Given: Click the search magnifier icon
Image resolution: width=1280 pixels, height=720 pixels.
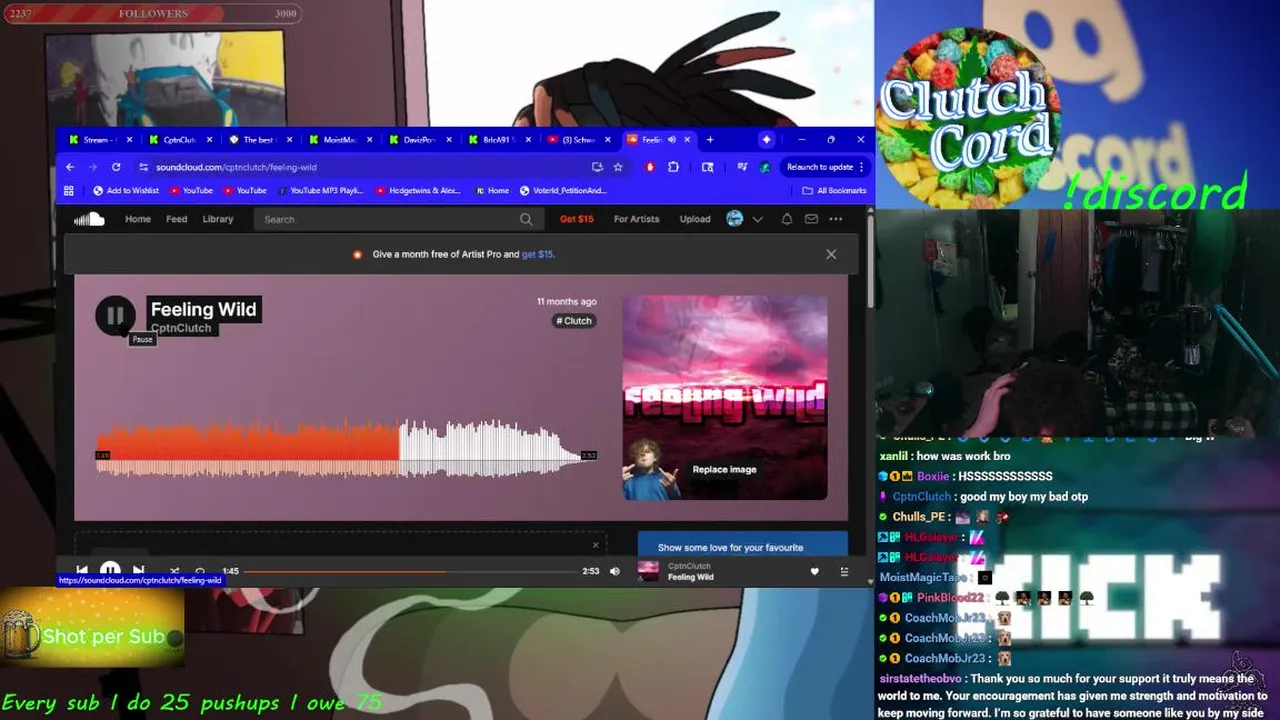Looking at the screenshot, I should (x=526, y=219).
